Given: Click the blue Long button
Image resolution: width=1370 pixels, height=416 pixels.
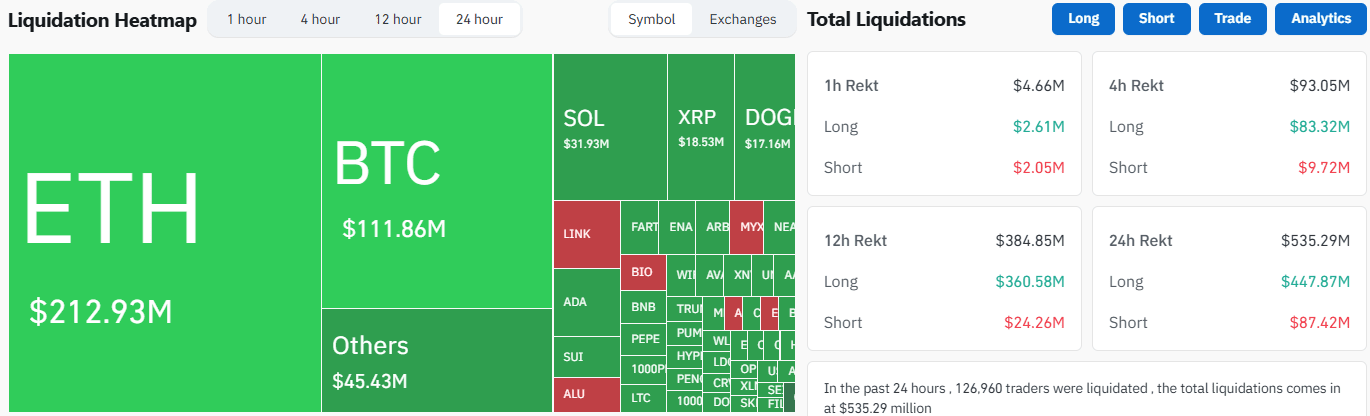Looking at the screenshot, I should coord(1083,19).
